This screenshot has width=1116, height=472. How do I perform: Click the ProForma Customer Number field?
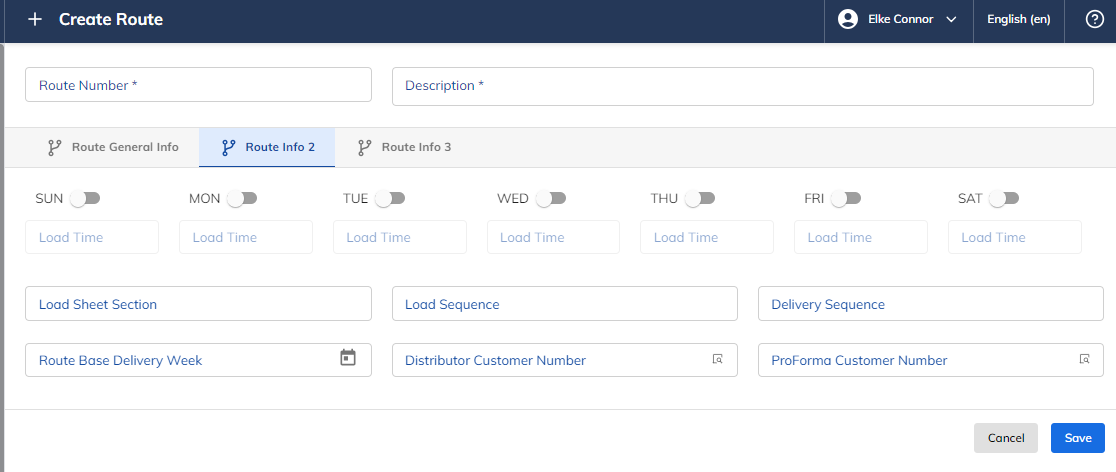[931, 360]
